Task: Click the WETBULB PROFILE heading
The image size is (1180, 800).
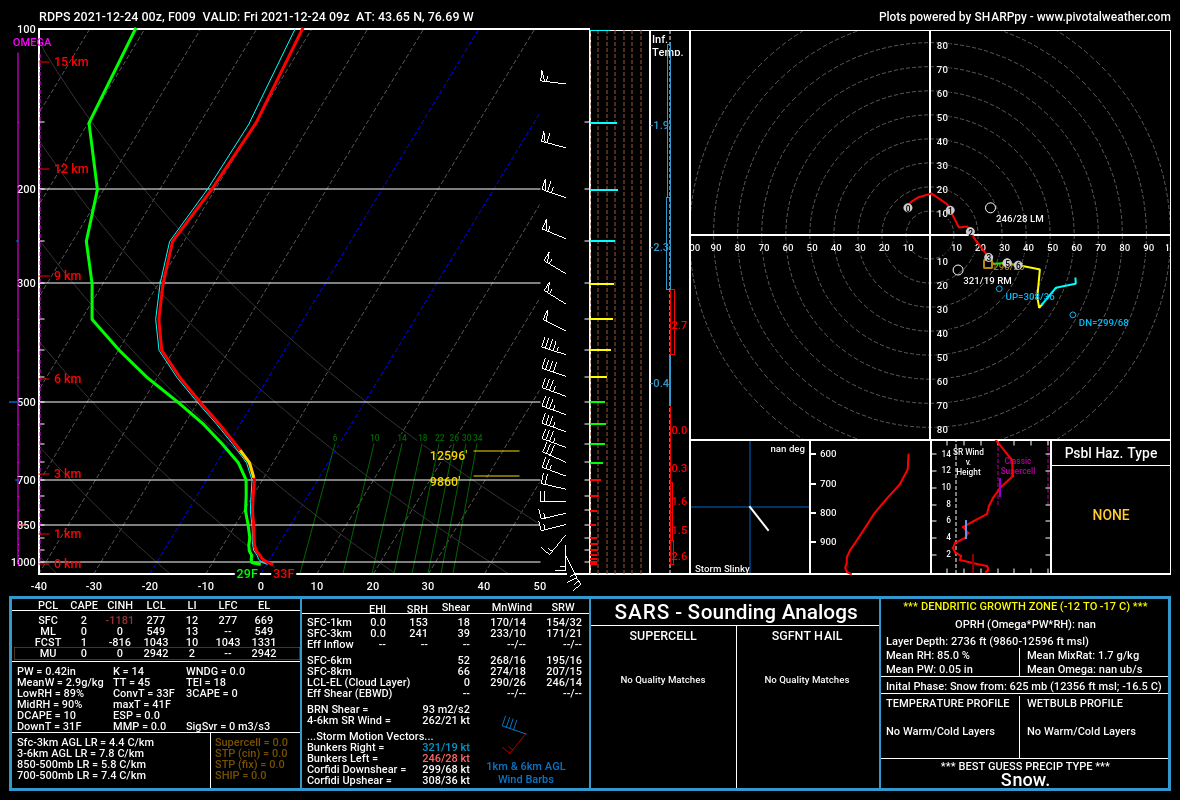Action: 1075,704
